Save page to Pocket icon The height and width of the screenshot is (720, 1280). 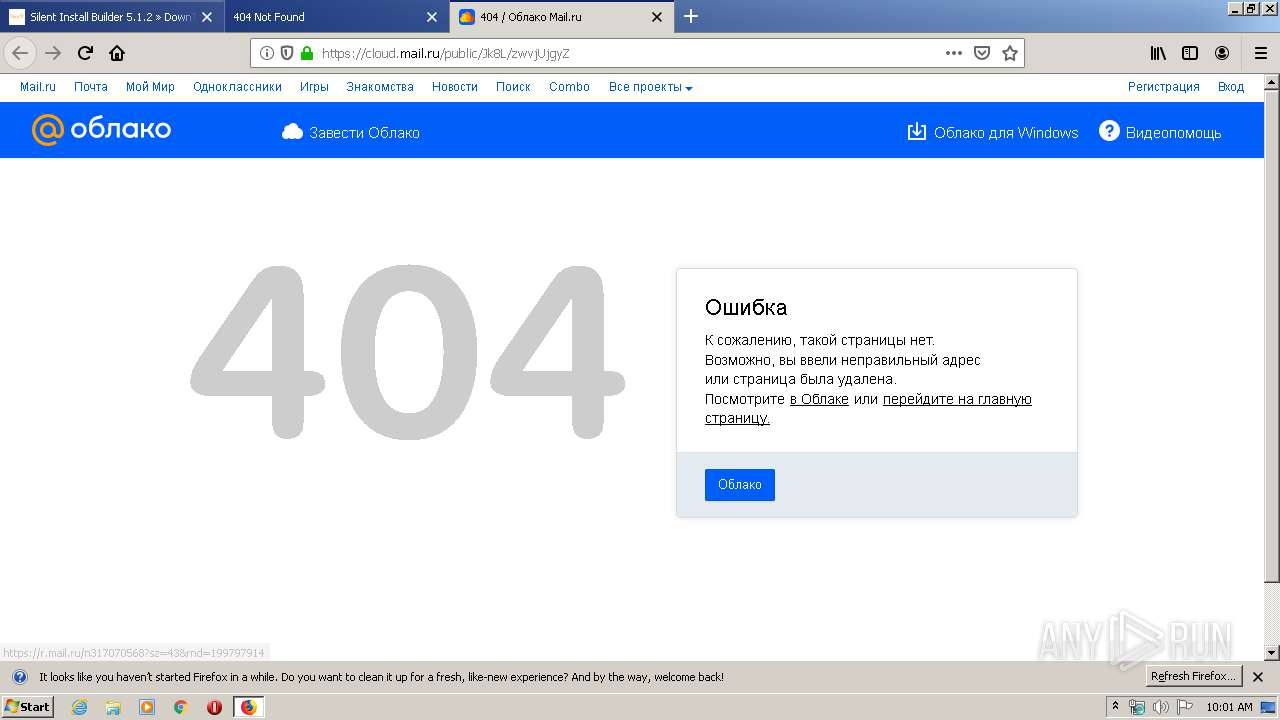(x=982, y=53)
